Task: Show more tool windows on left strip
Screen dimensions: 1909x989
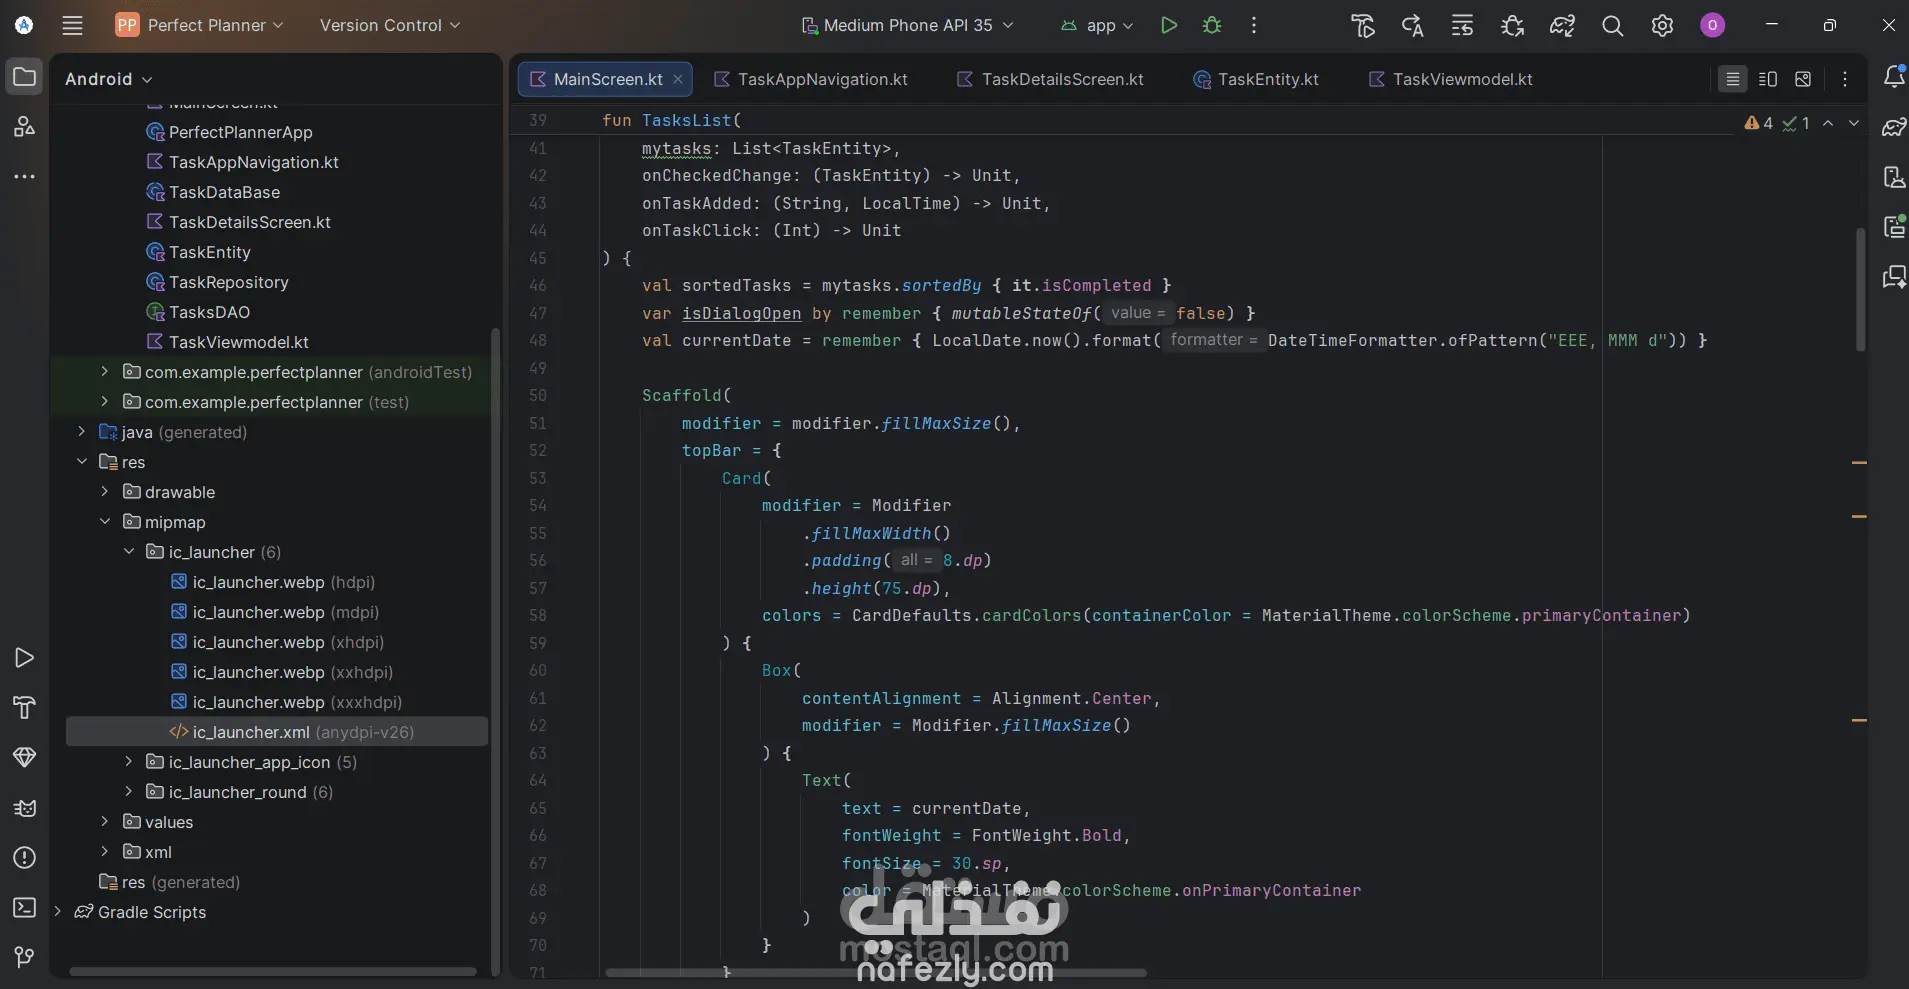Action: pyautogui.click(x=24, y=177)
